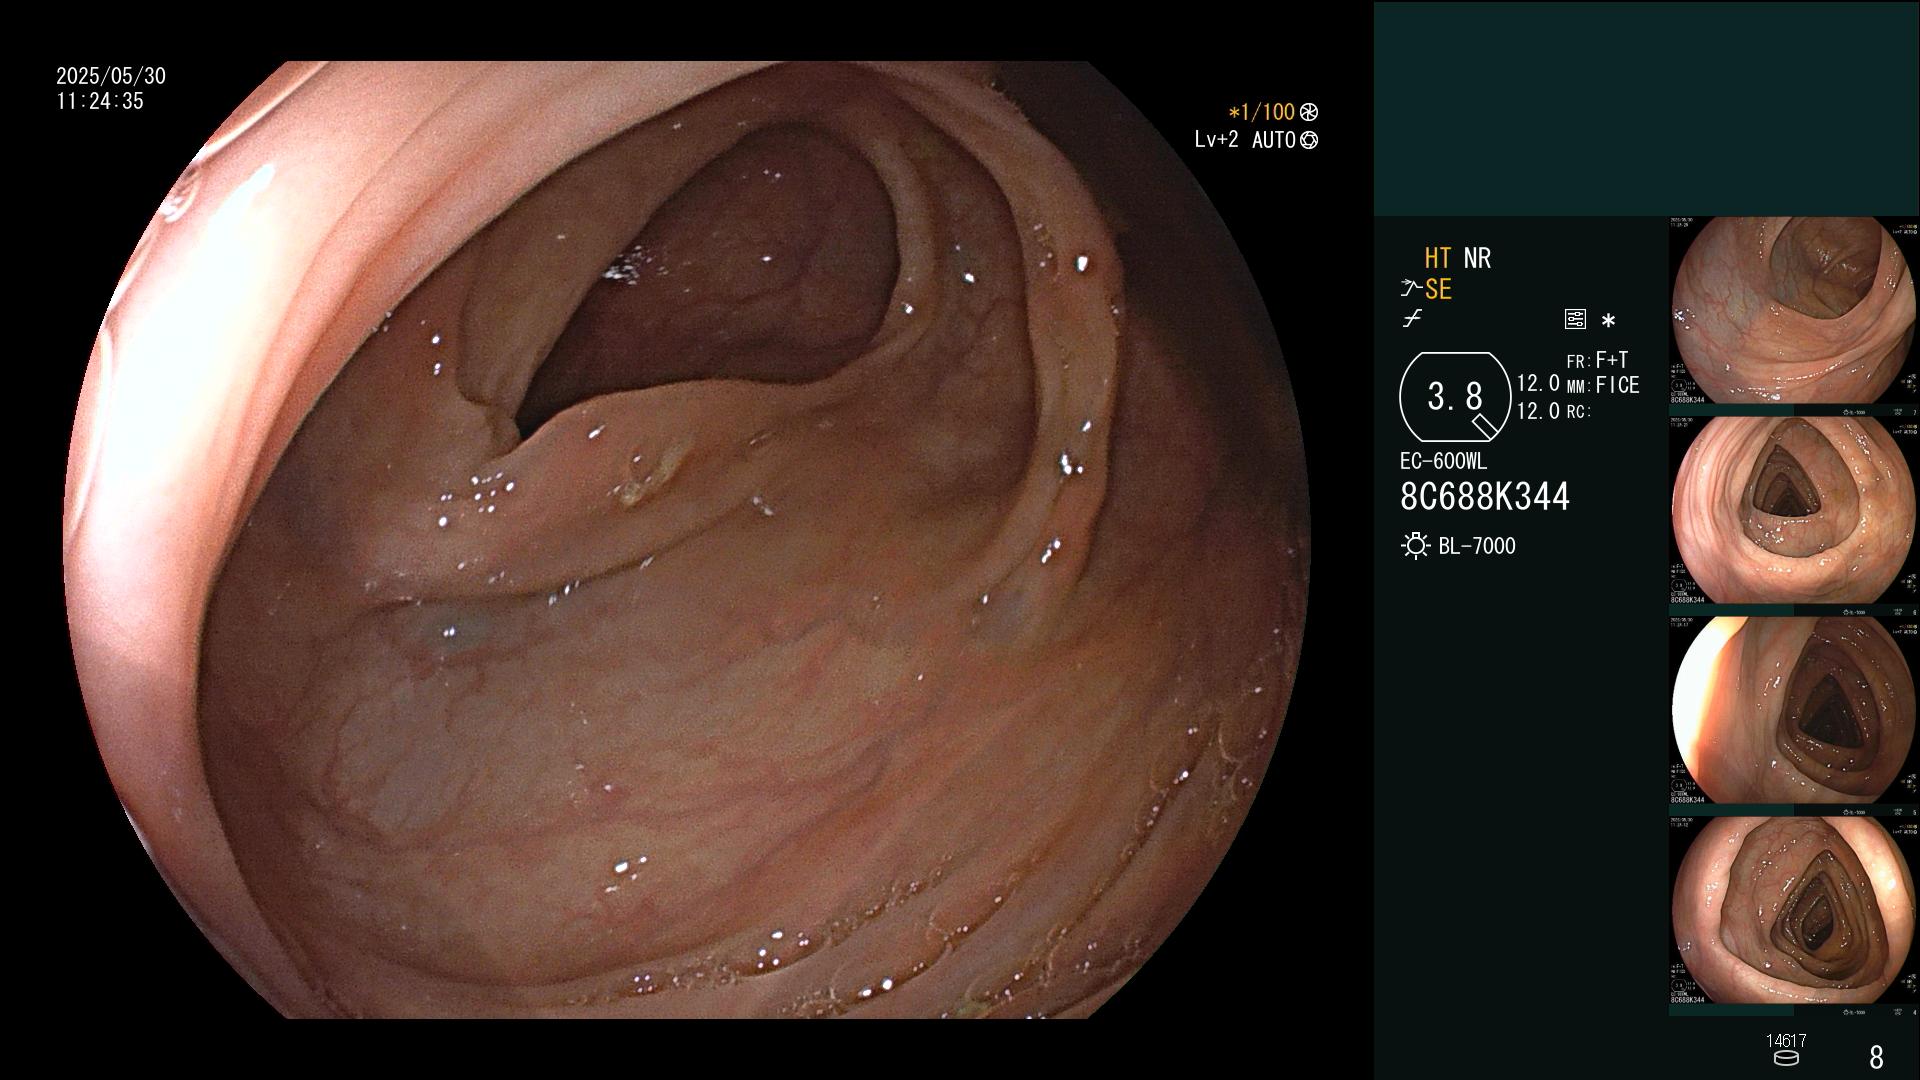Click the RC: setting label
The width and height of the screenshot is (1920, 1080).
click(1578, 411)
